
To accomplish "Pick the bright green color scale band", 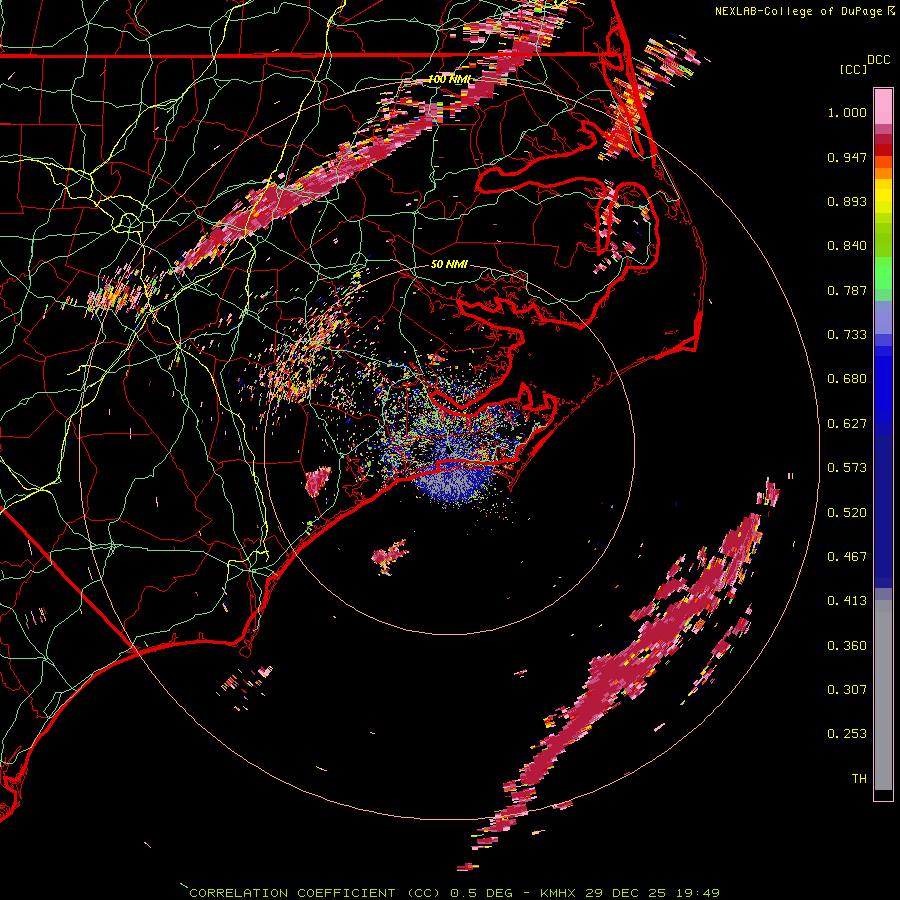I will click(x=883, y=273).
